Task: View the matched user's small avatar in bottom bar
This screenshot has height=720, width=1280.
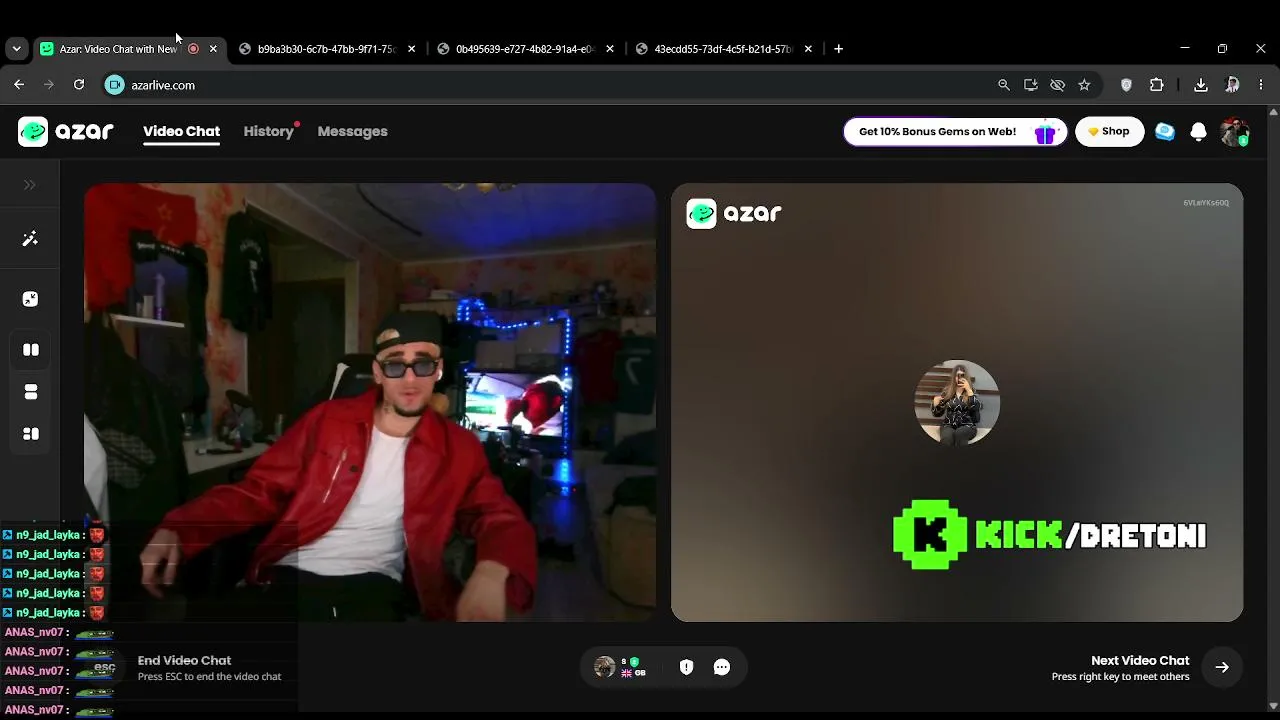Action: (x=604, y=667)
